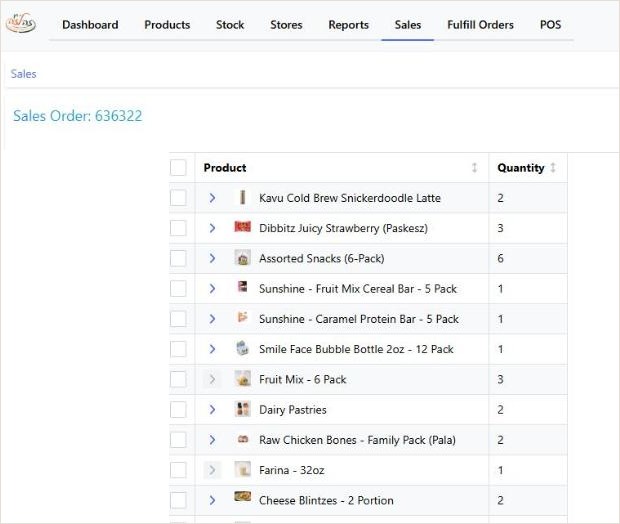The height and width of the screenshot is (524, 620).
Task: Expand the Sunshine Caramel Protein Bar row
Action: (212, 319)
